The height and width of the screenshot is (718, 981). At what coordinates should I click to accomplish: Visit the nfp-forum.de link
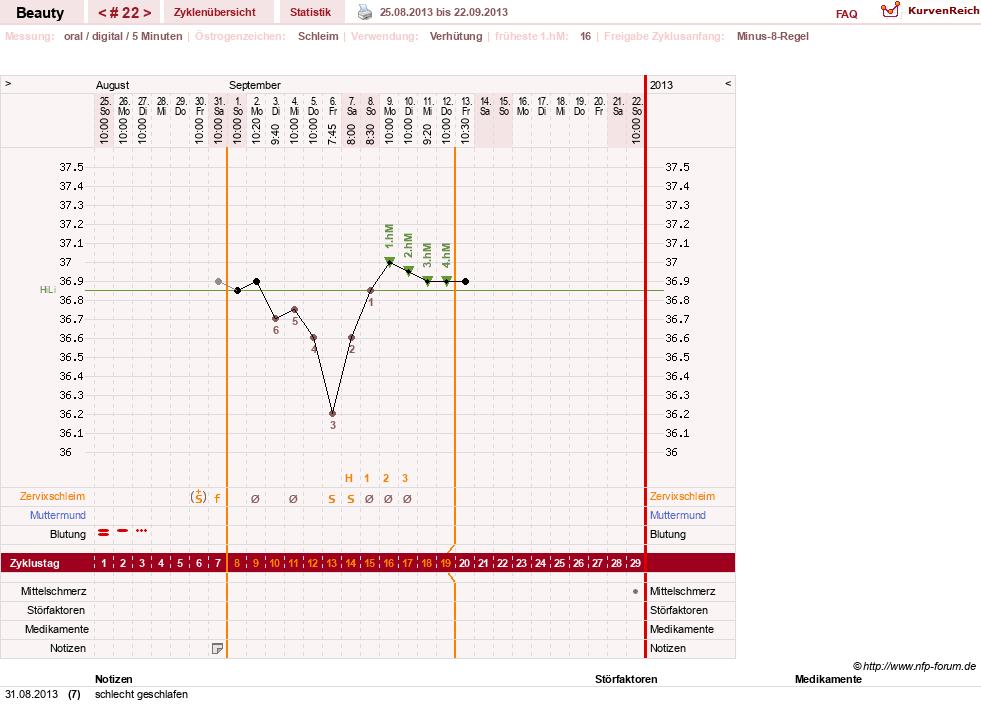[x=919, y=666]
